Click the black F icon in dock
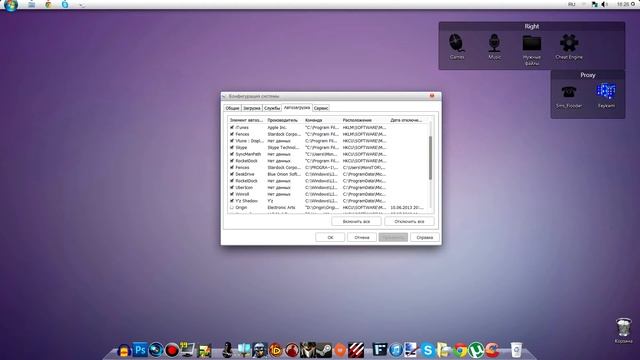 click(x=380, y=350)
